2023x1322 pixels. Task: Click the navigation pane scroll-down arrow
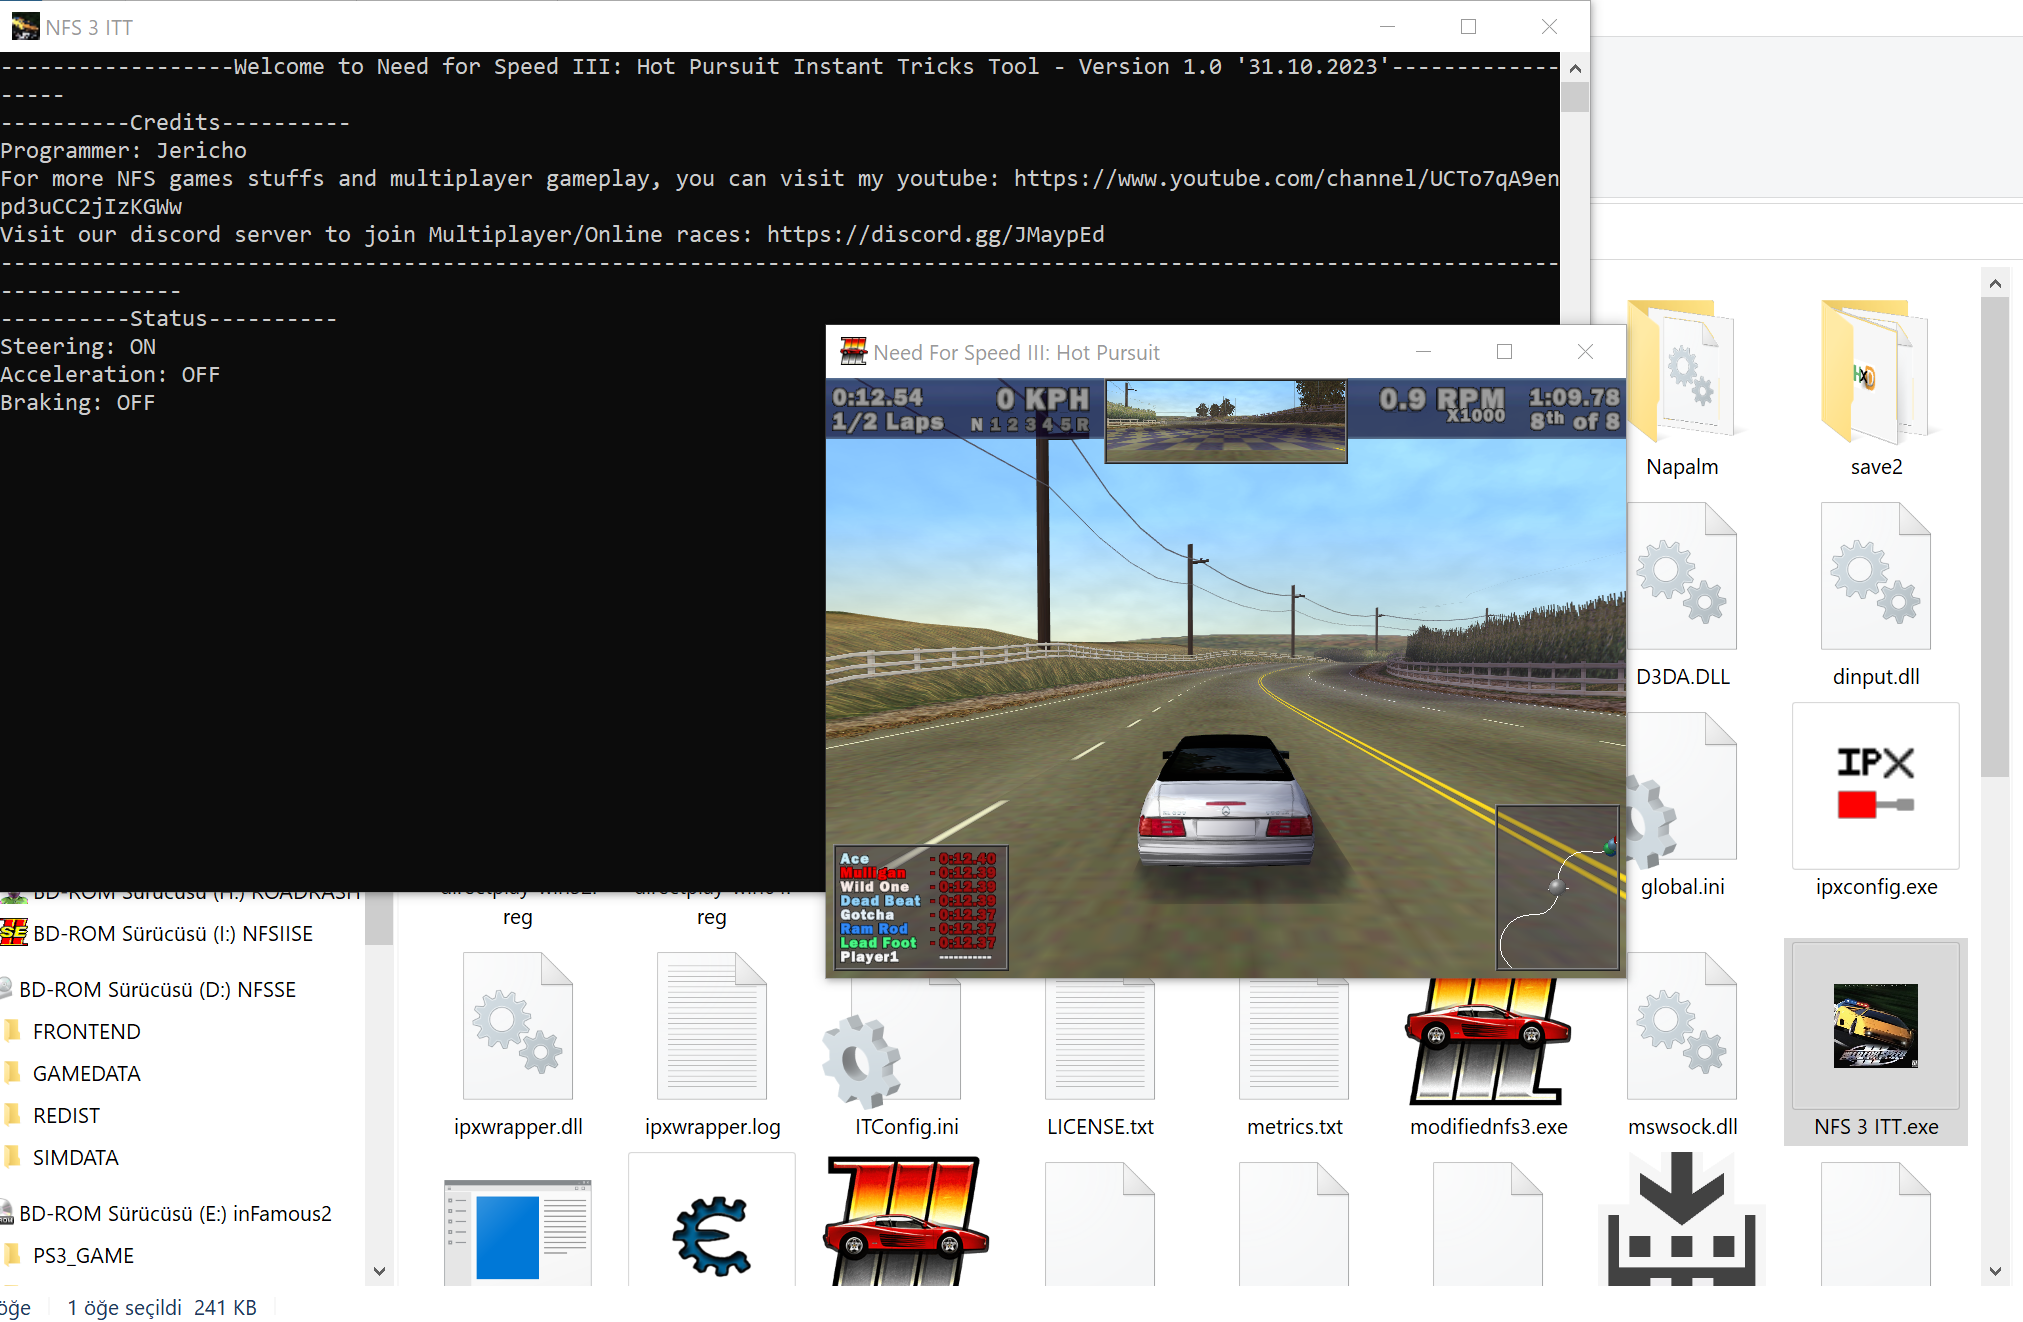(379, 1271)
